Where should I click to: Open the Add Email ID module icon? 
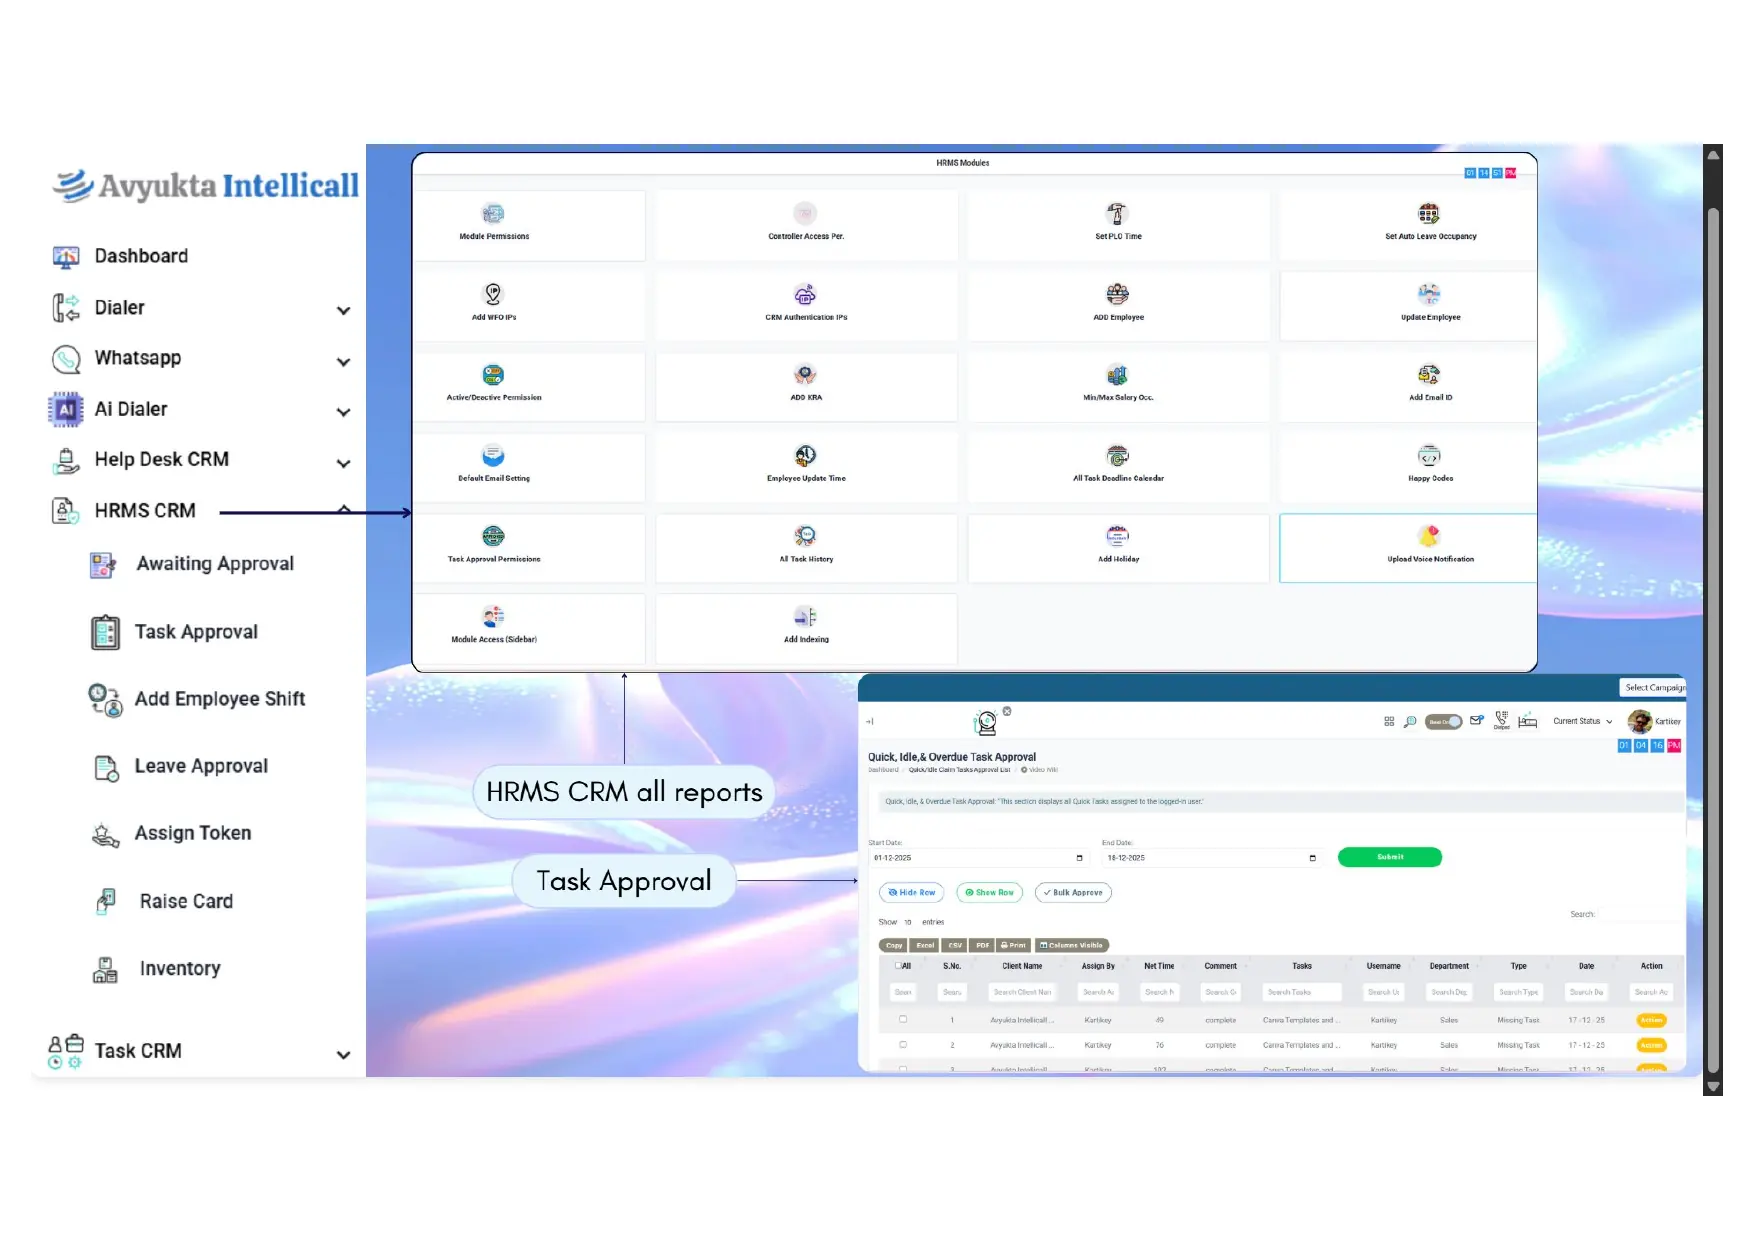pos(1429,375)
